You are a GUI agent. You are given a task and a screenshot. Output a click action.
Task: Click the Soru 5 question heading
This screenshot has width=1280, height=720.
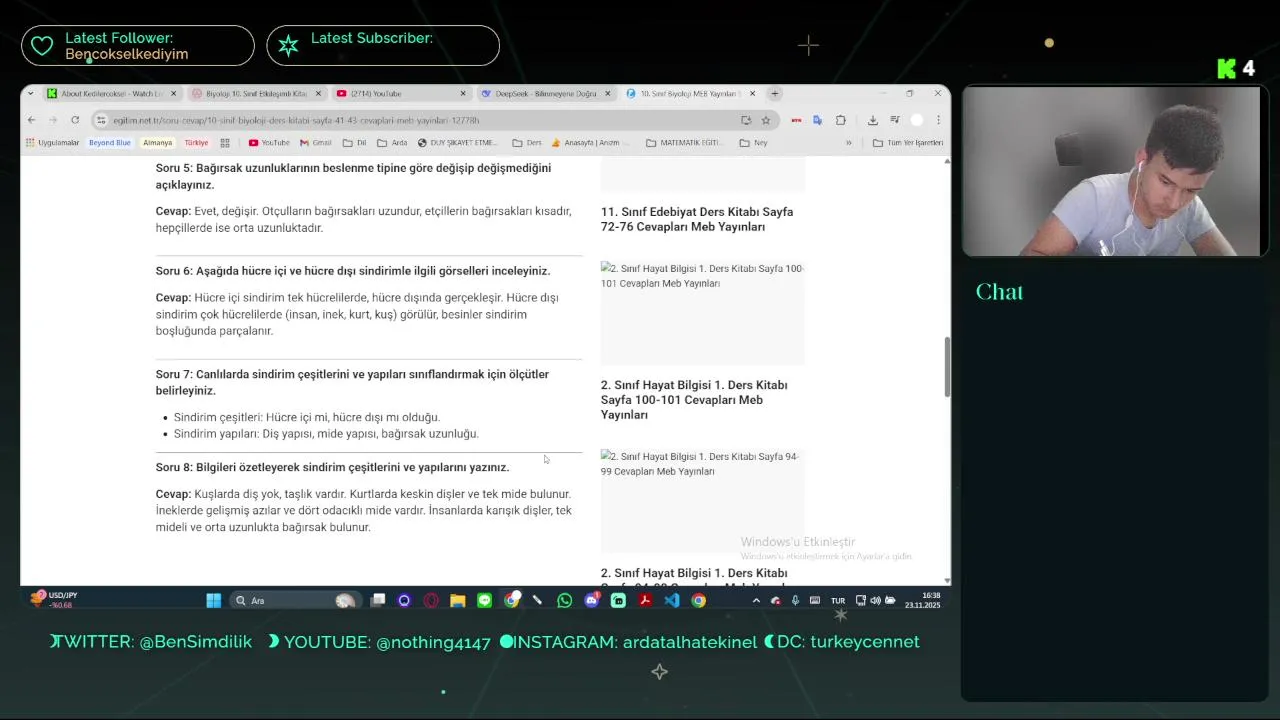tap(353, 176)
